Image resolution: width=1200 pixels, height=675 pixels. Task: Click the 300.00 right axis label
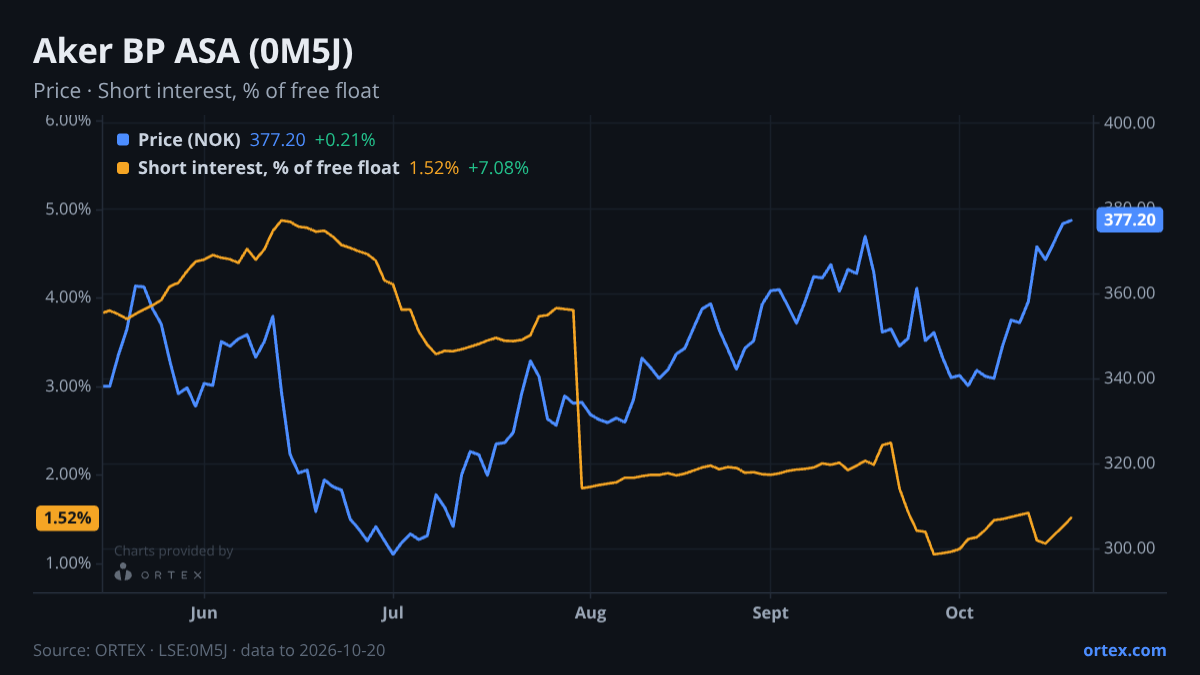(1130, 548)
